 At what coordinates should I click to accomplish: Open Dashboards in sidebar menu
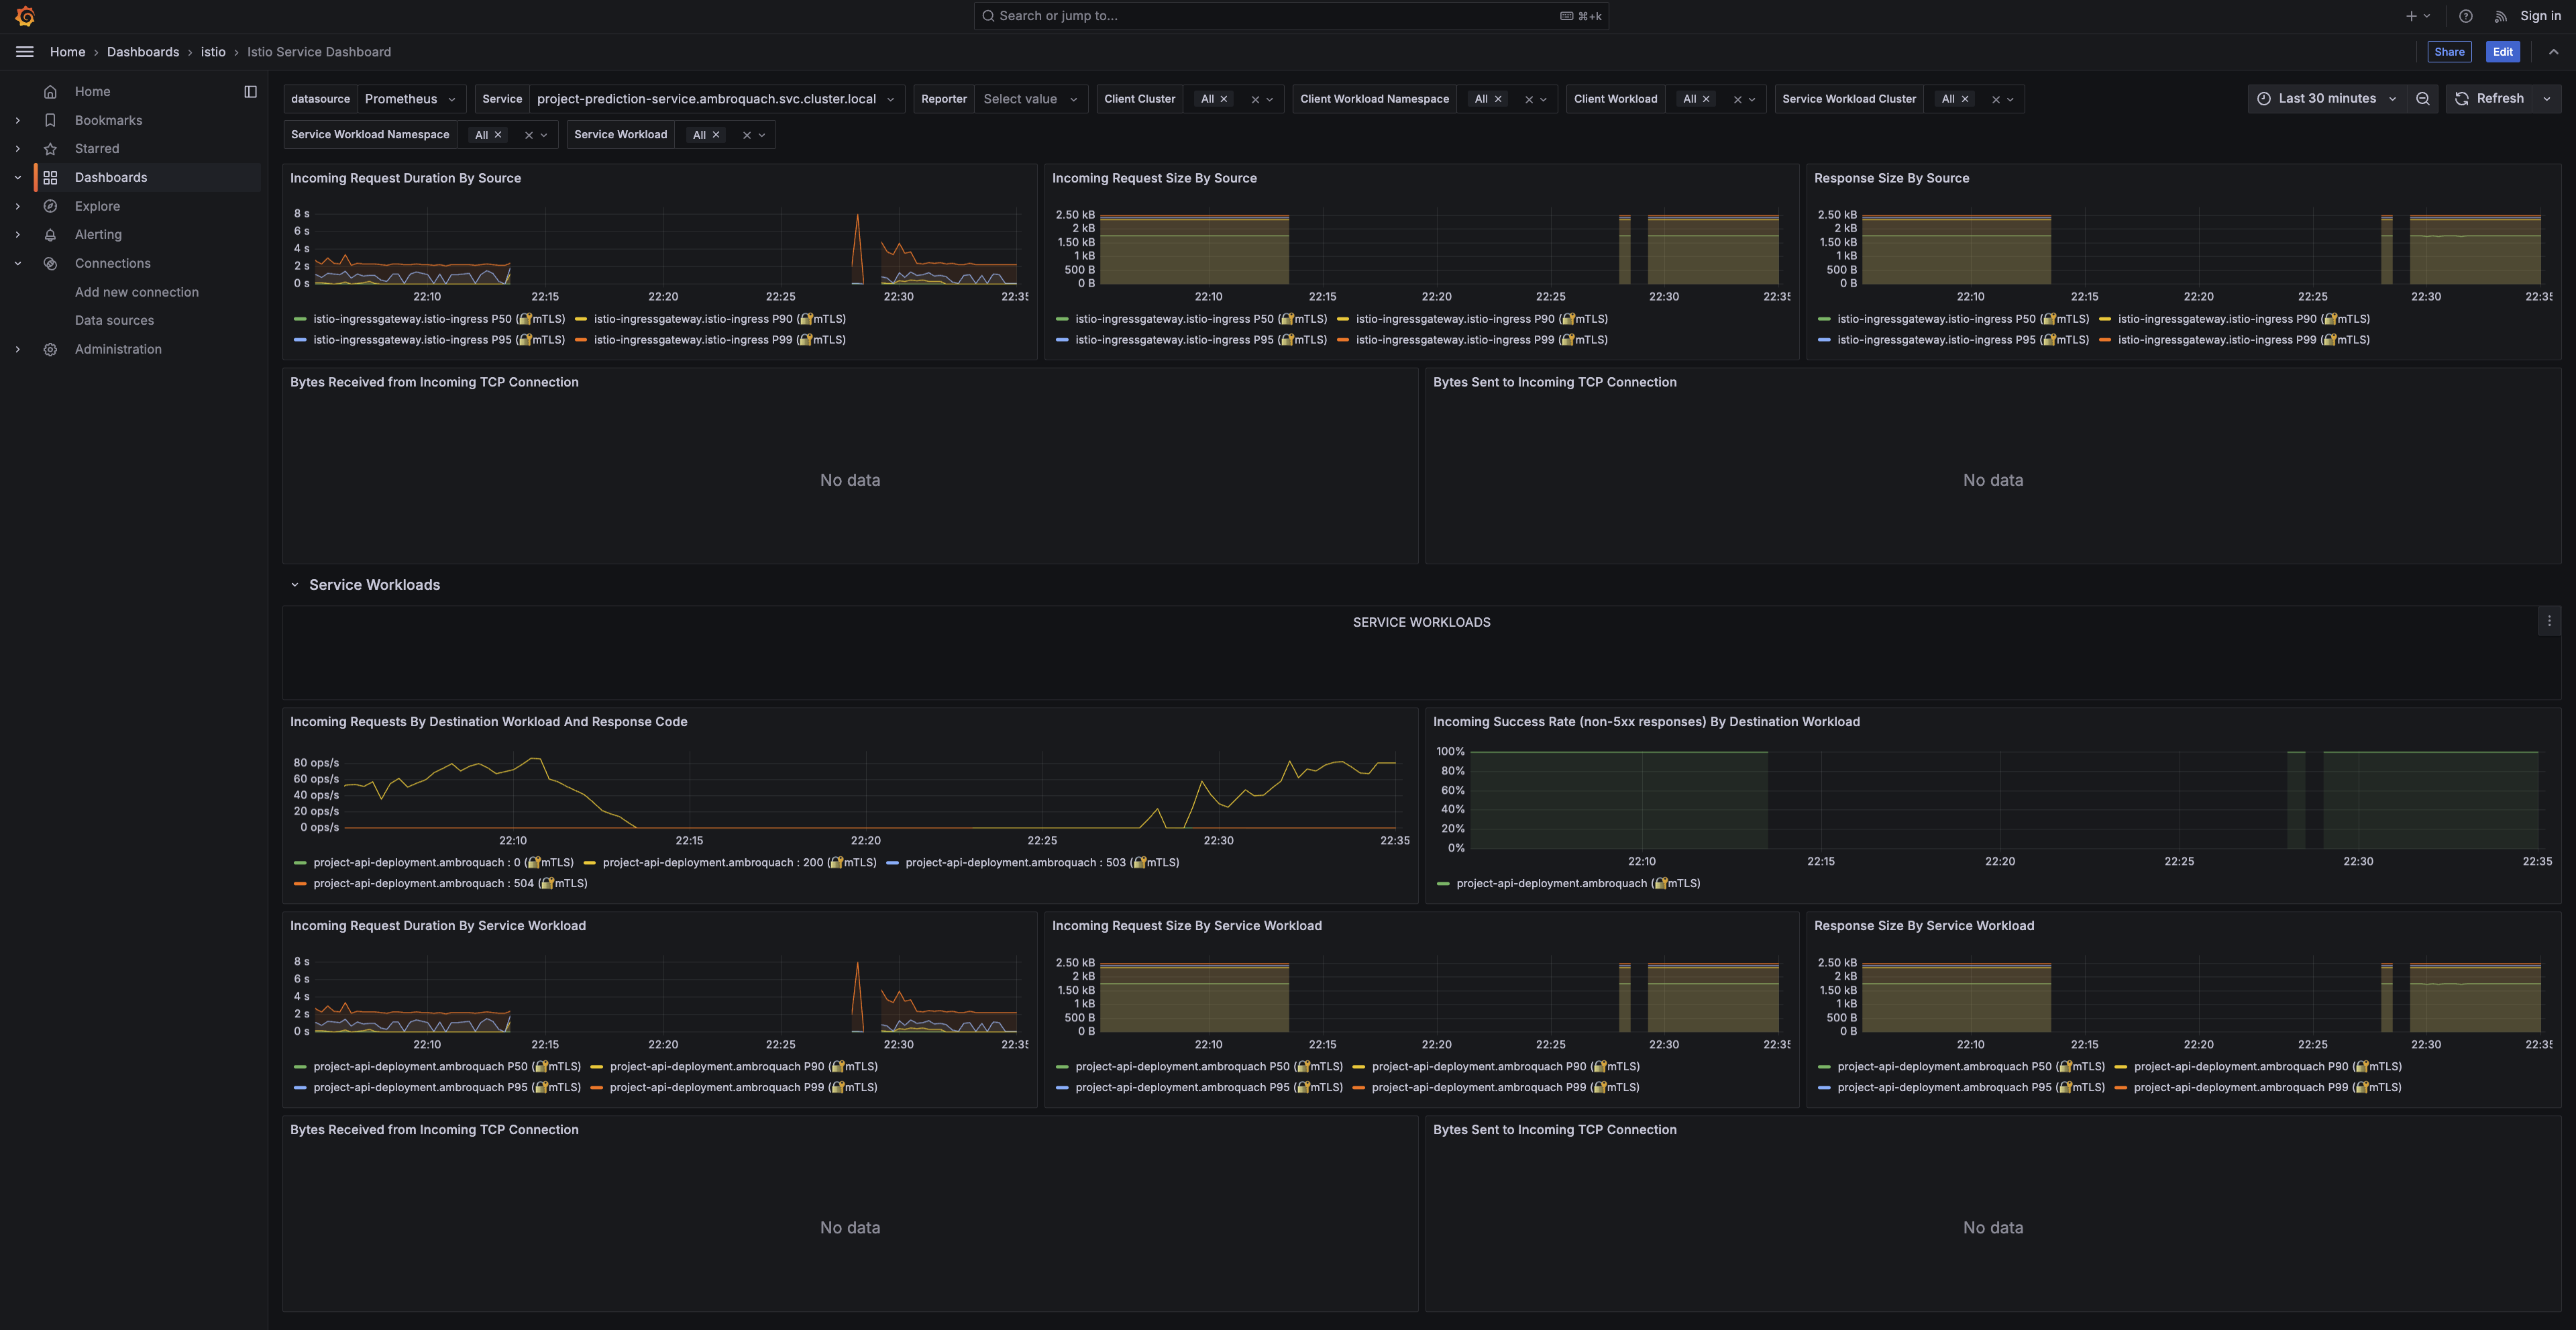(x=111, y=178)
